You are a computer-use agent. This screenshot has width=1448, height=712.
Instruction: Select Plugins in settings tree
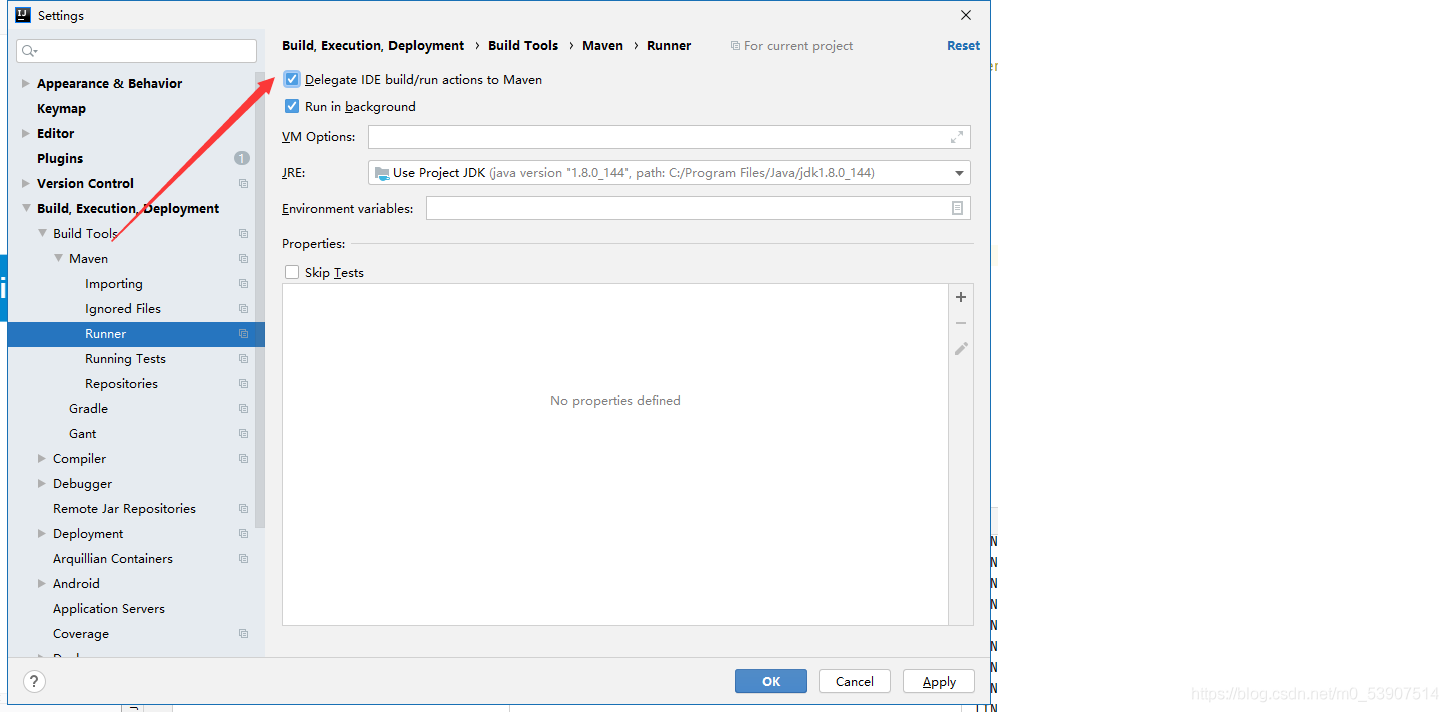click(60, 159)
